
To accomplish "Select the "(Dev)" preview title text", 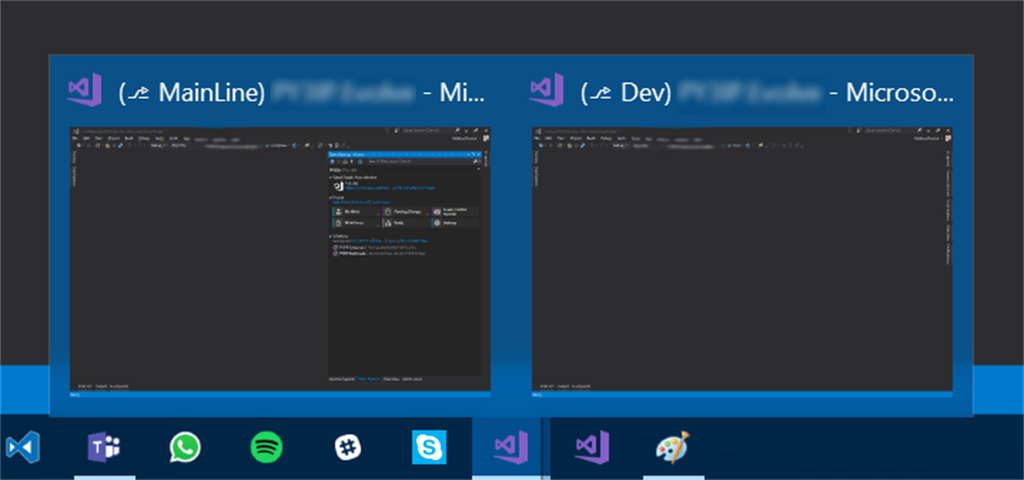I will click(x=626, y=93).
